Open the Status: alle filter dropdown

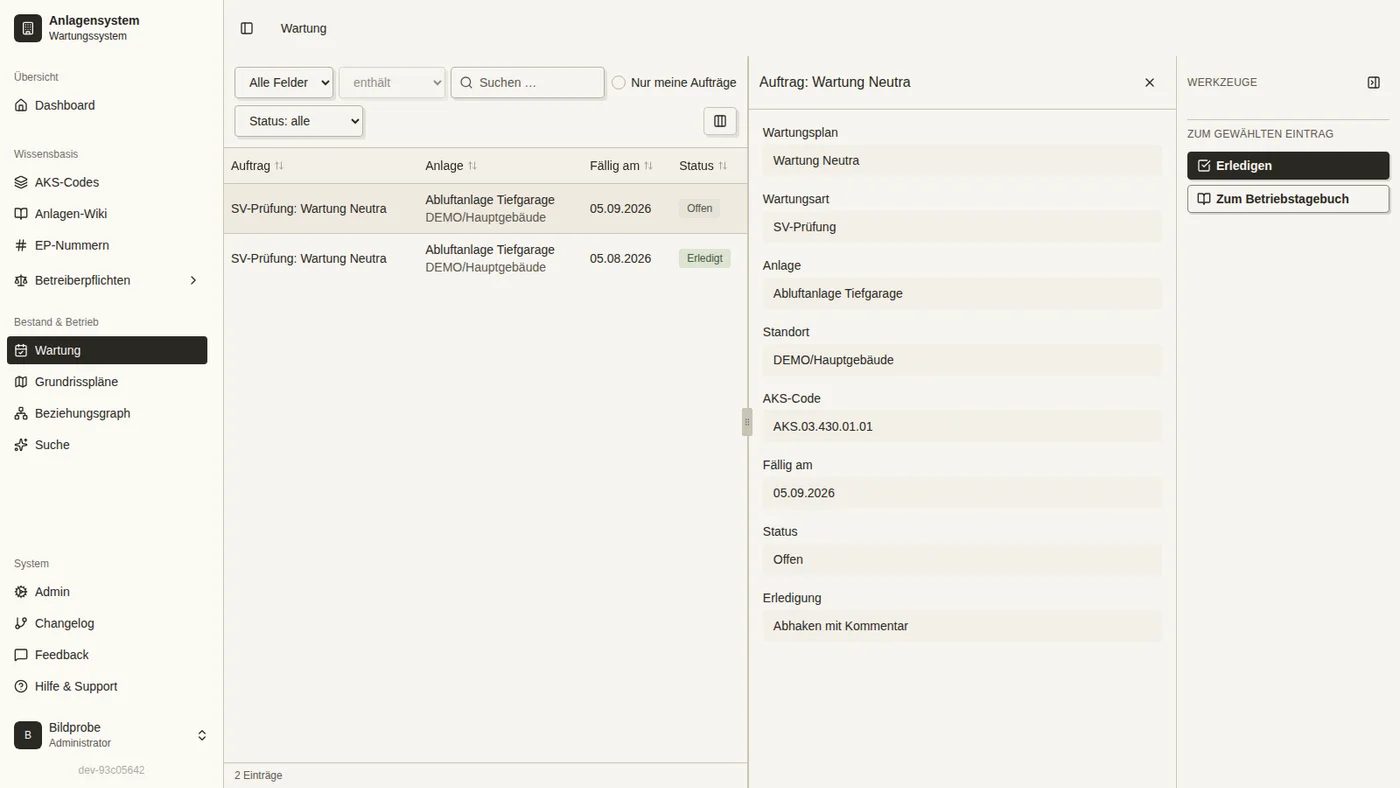pyautogui.click(x=299, y=121)
